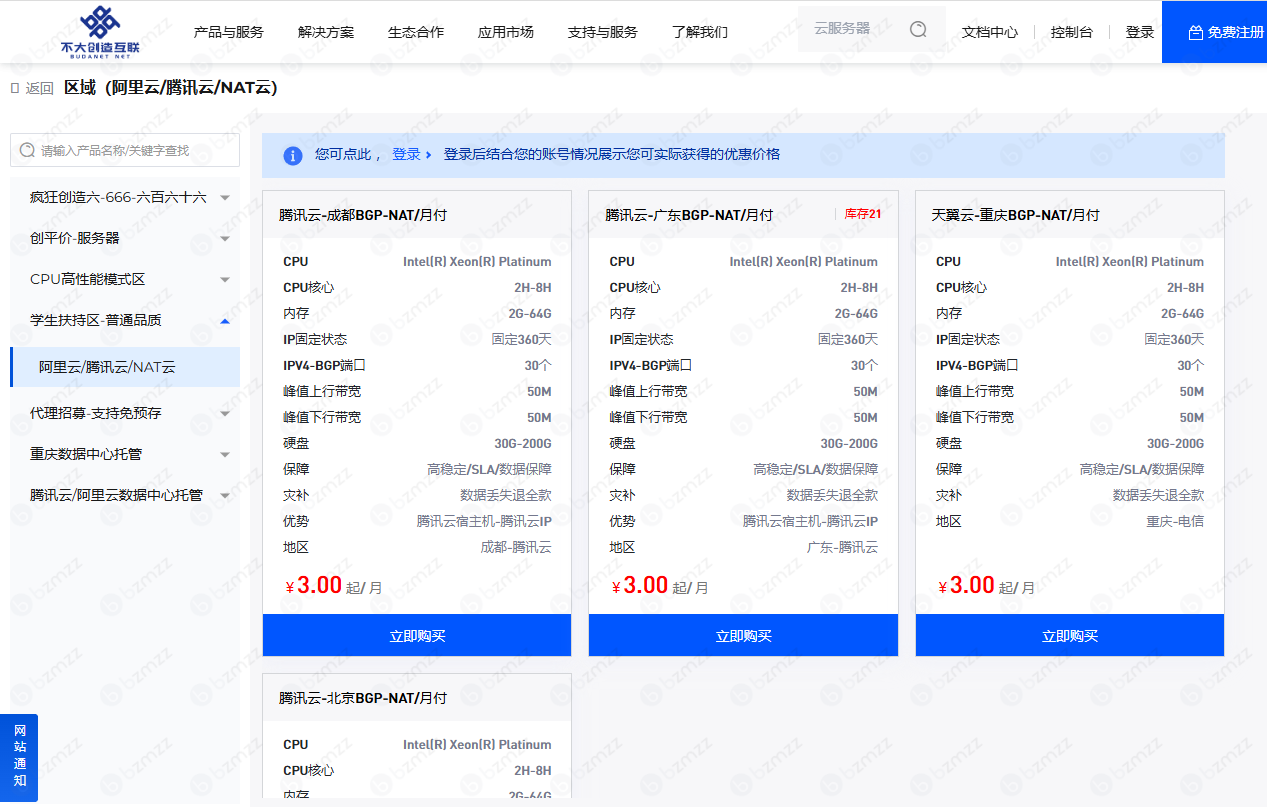
Task: Open the 控制台 console link
Action: [1072, 32]
